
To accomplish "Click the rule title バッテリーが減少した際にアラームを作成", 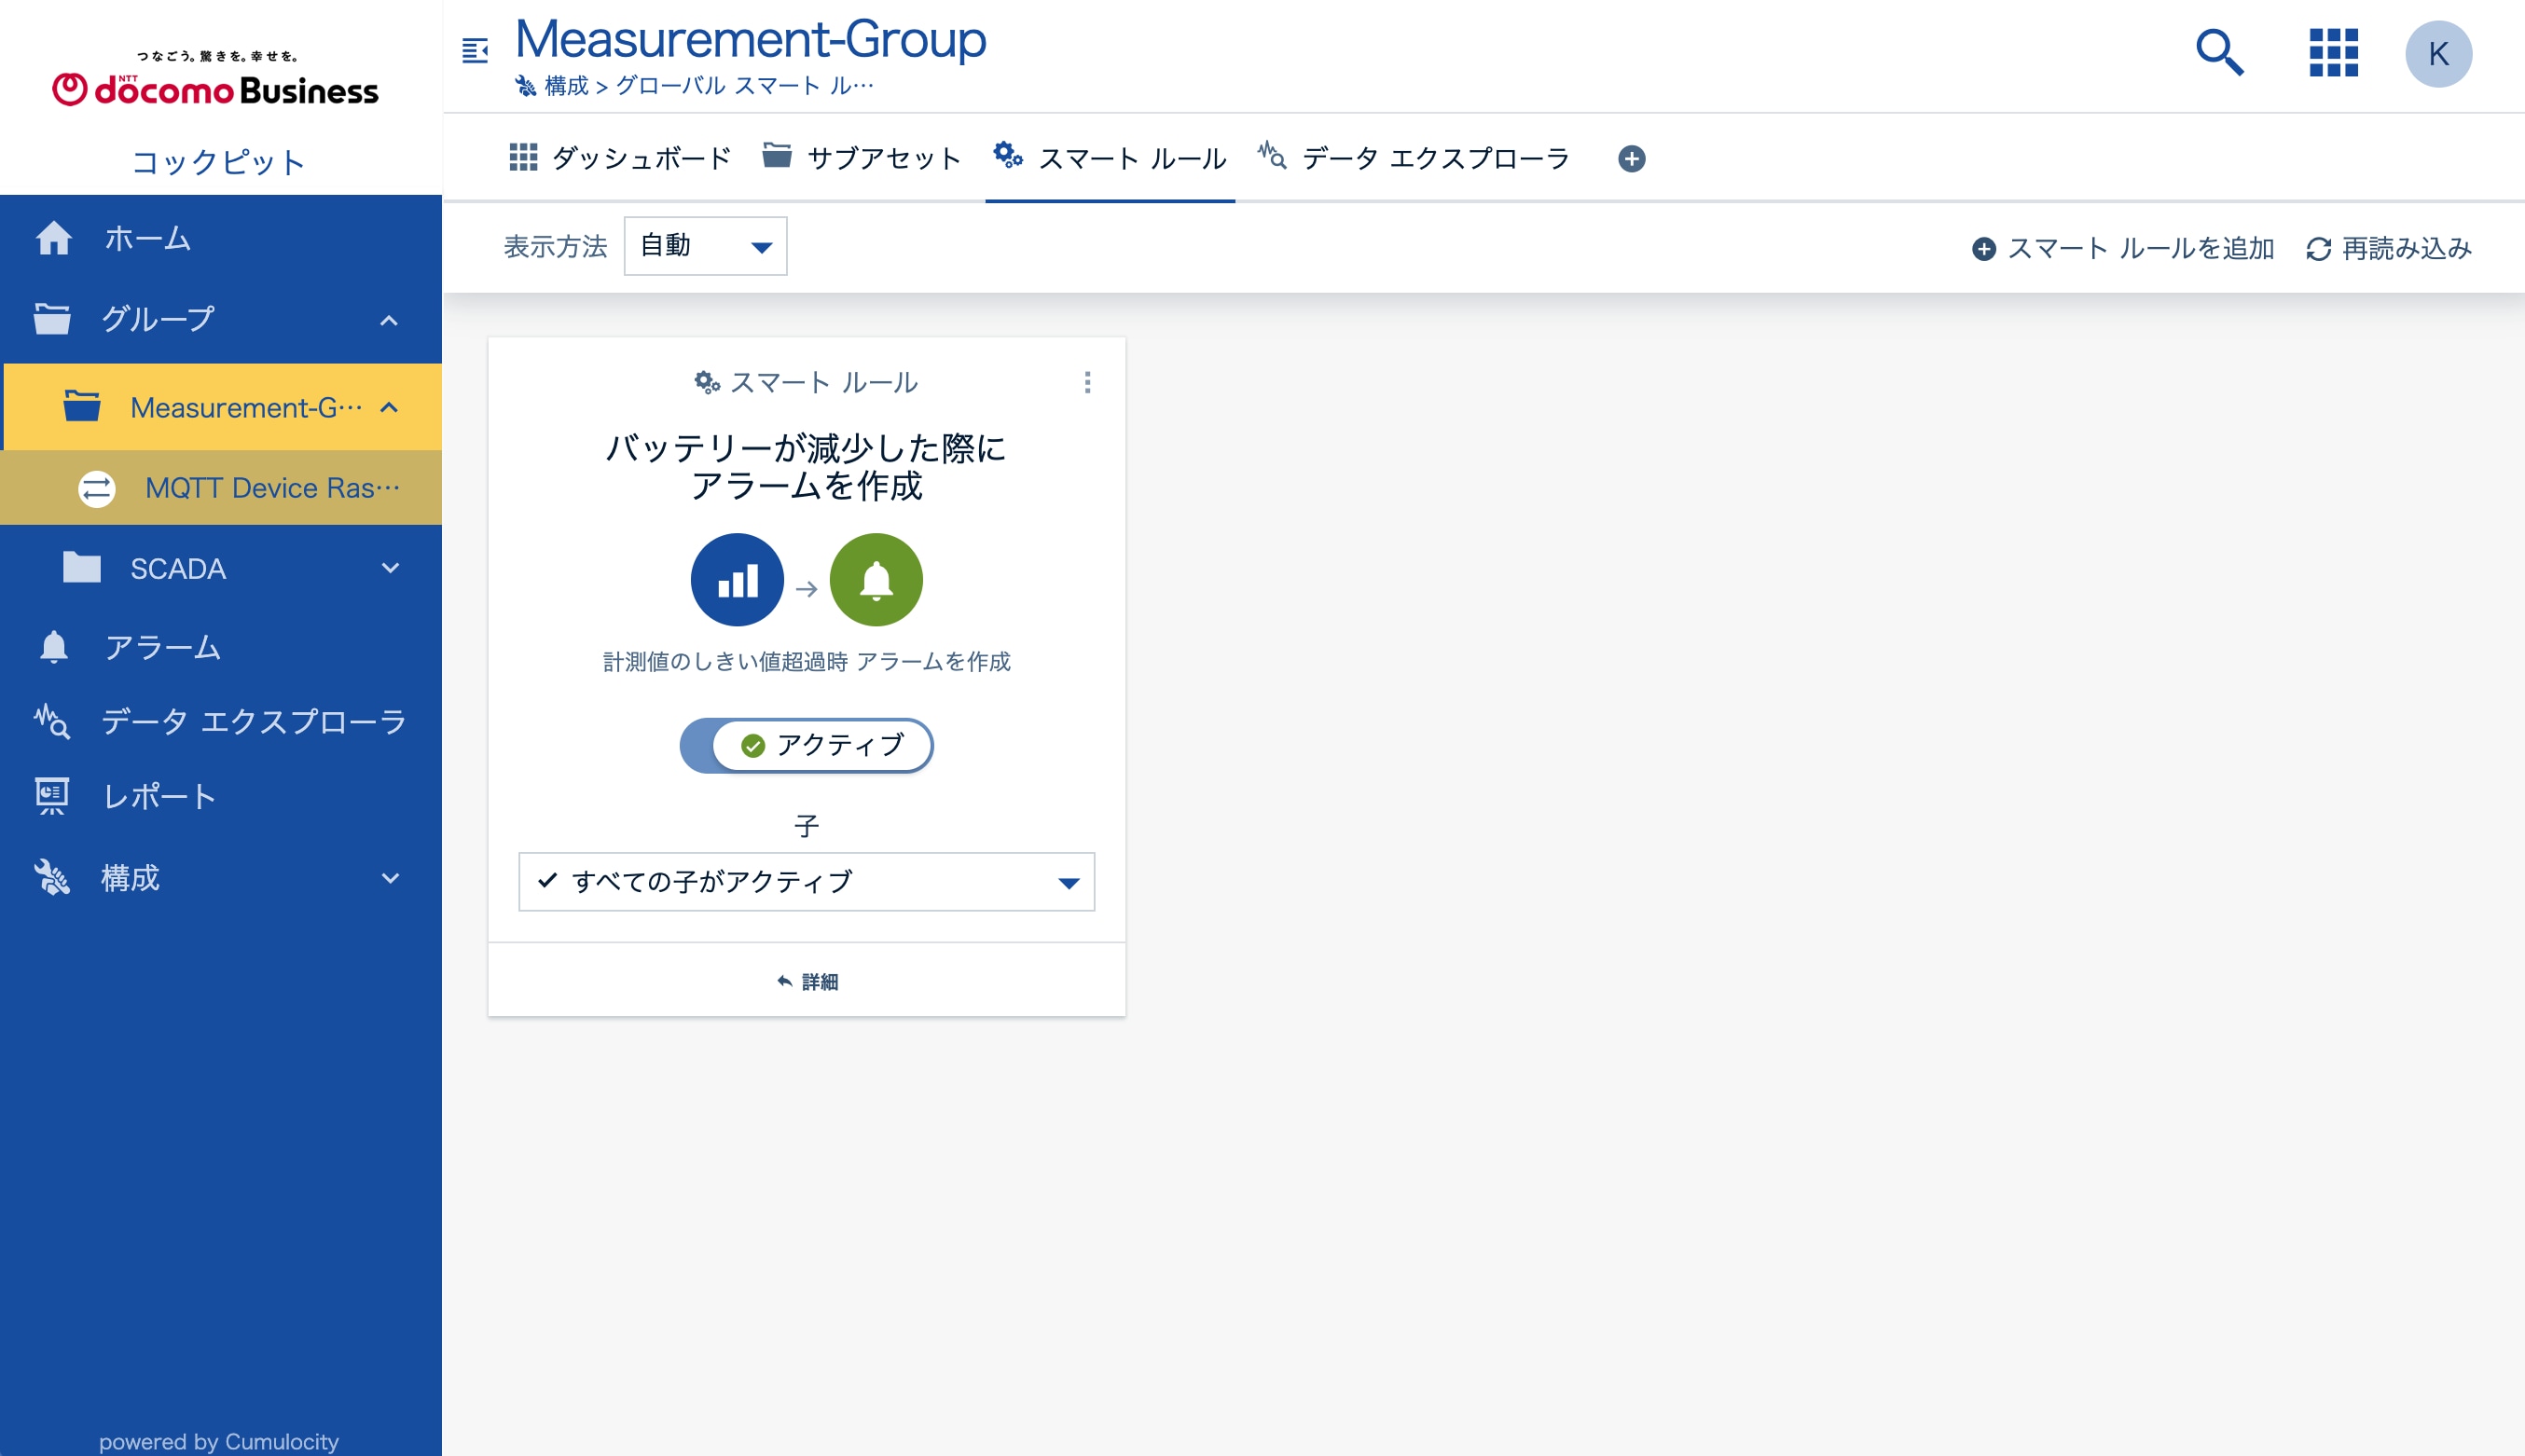I will [x=806, y=466].
